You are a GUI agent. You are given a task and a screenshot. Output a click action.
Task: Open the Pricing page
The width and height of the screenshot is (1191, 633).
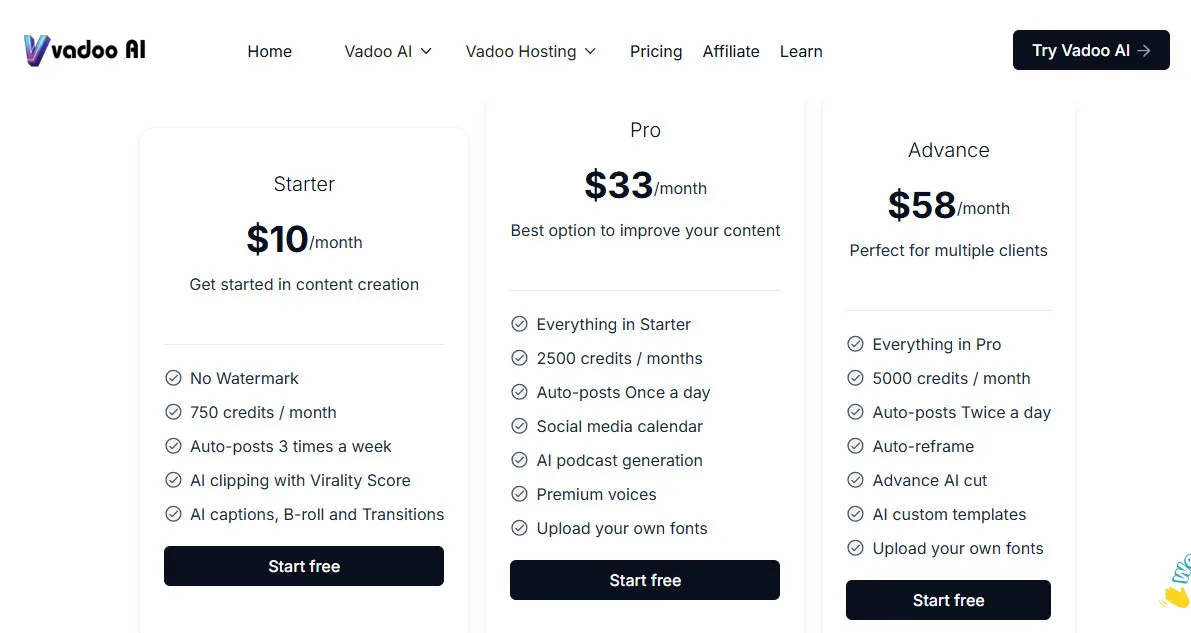pyautogui.click(x=656, y=51)
